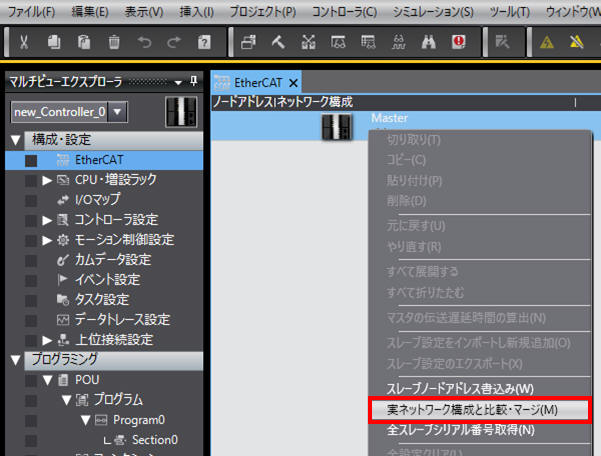Choose 全スレーブシリアル番号取得(N) from context menu
601x456 pixels.
(x=461, y=430)
